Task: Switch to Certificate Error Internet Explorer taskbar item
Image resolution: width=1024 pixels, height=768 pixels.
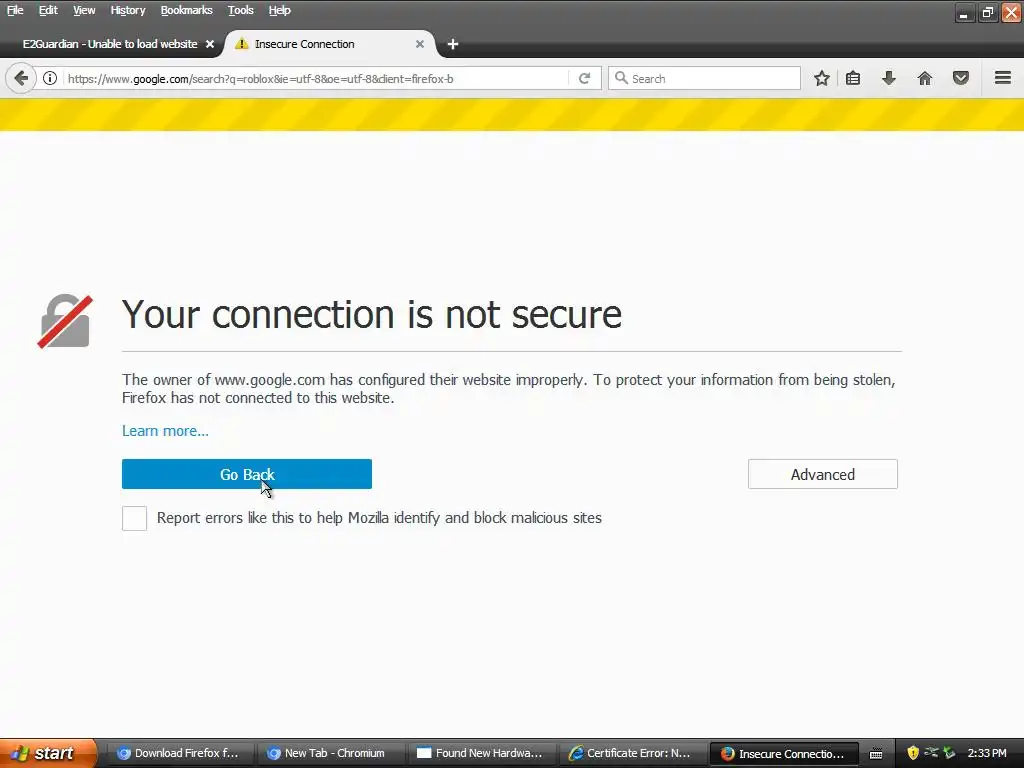Action: click(x=630, y=753)
